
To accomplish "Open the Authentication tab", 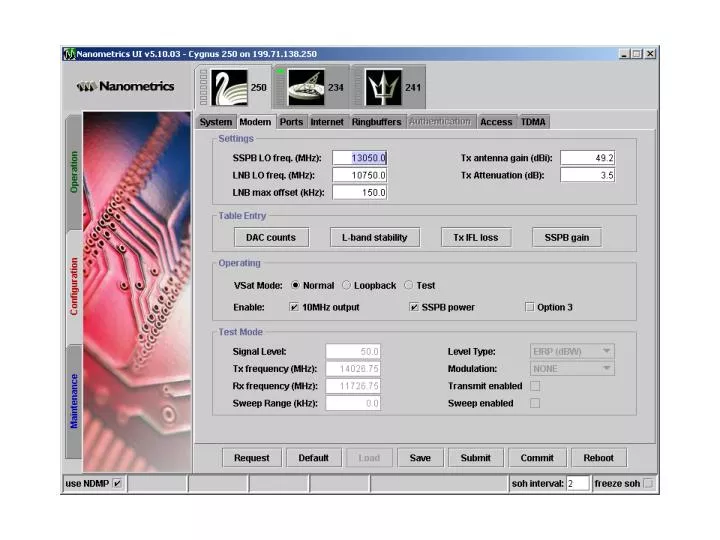I will pyautogui.click(x=440, y=122).
